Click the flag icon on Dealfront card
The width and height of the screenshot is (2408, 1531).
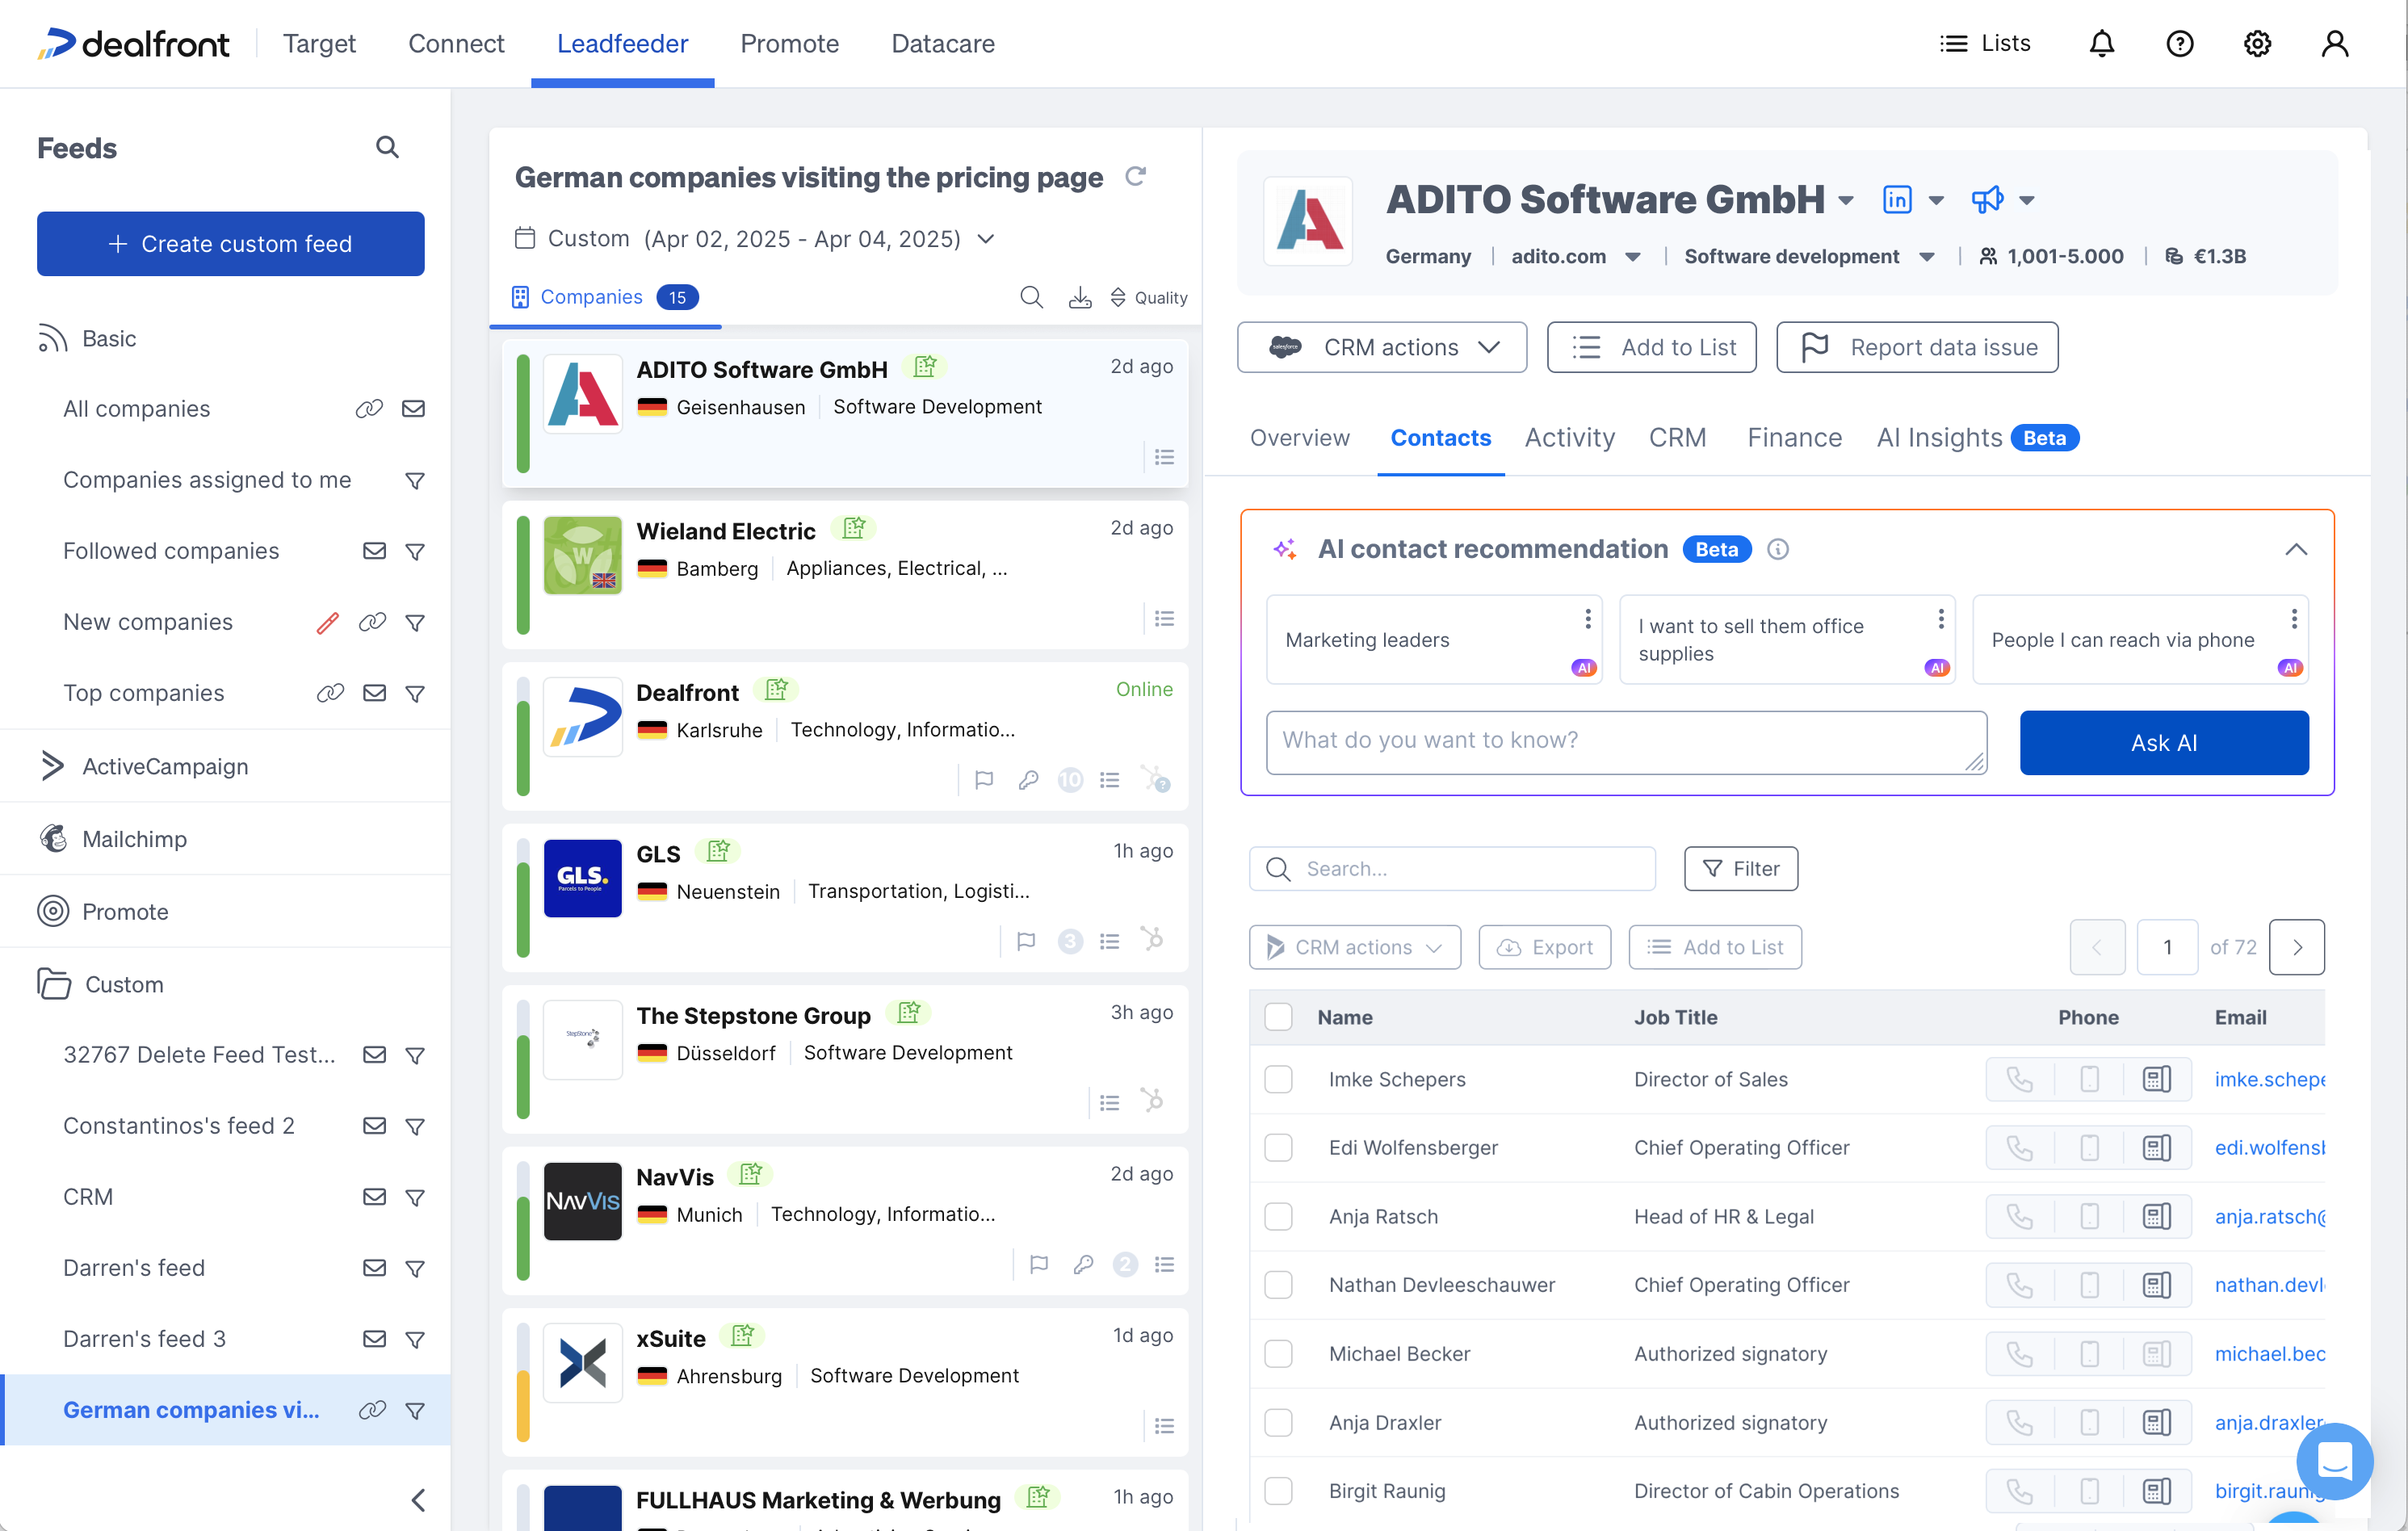pyautogui.click(x=984, y=780)
